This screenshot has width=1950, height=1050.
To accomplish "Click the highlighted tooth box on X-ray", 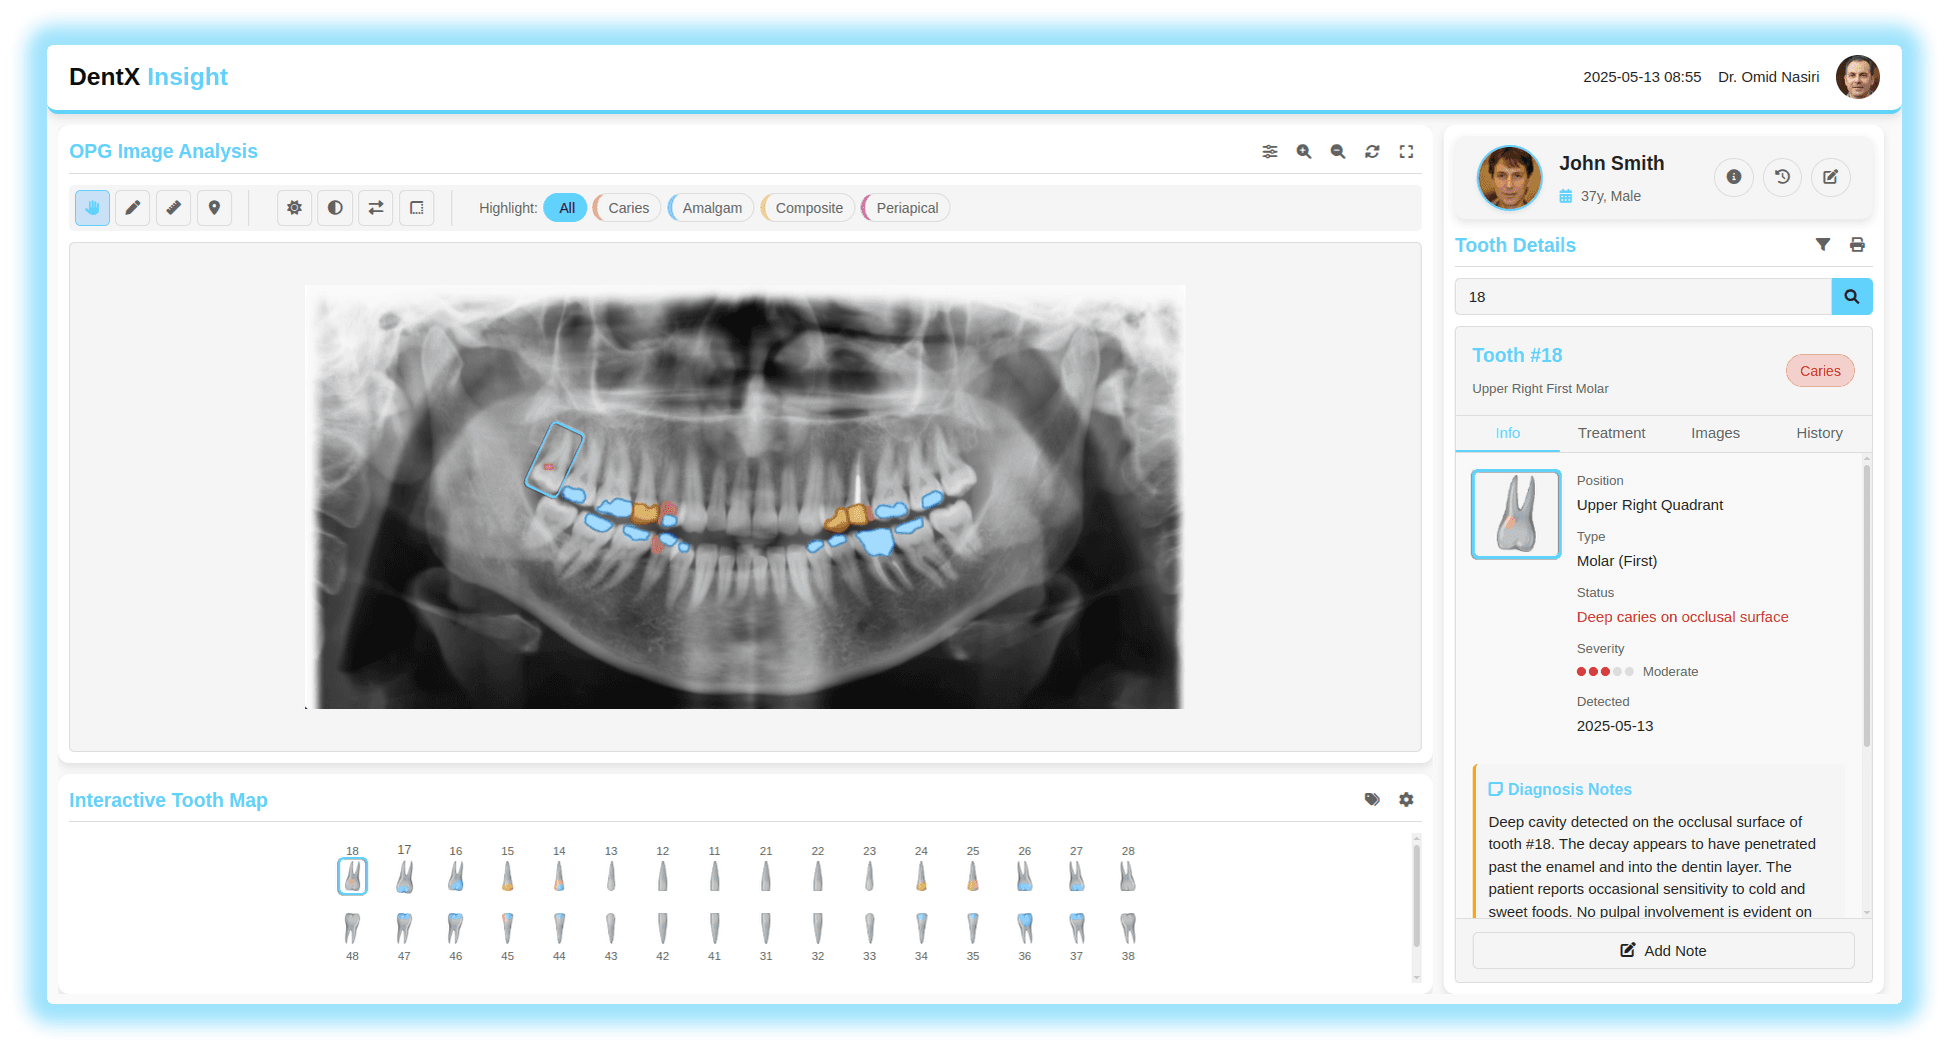I will click(x=554, y=460).
